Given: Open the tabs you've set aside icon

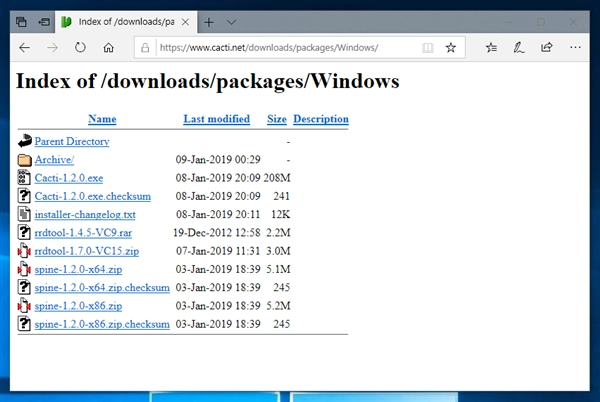Looking at the screenshot, I should pyautogui.click(x=21, y=22).
